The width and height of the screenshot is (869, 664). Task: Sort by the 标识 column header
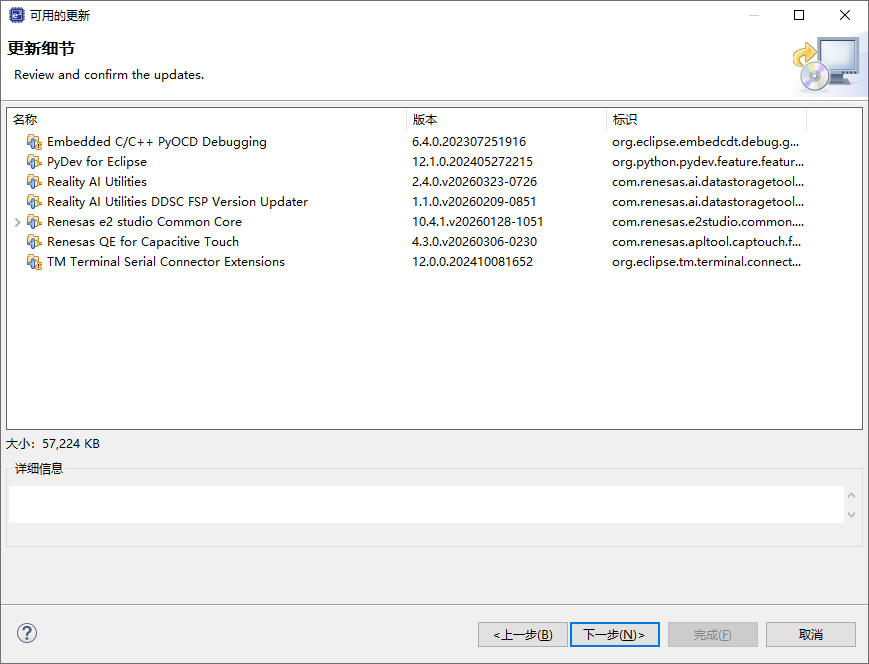pyautogui.click(x=707, y=120)
